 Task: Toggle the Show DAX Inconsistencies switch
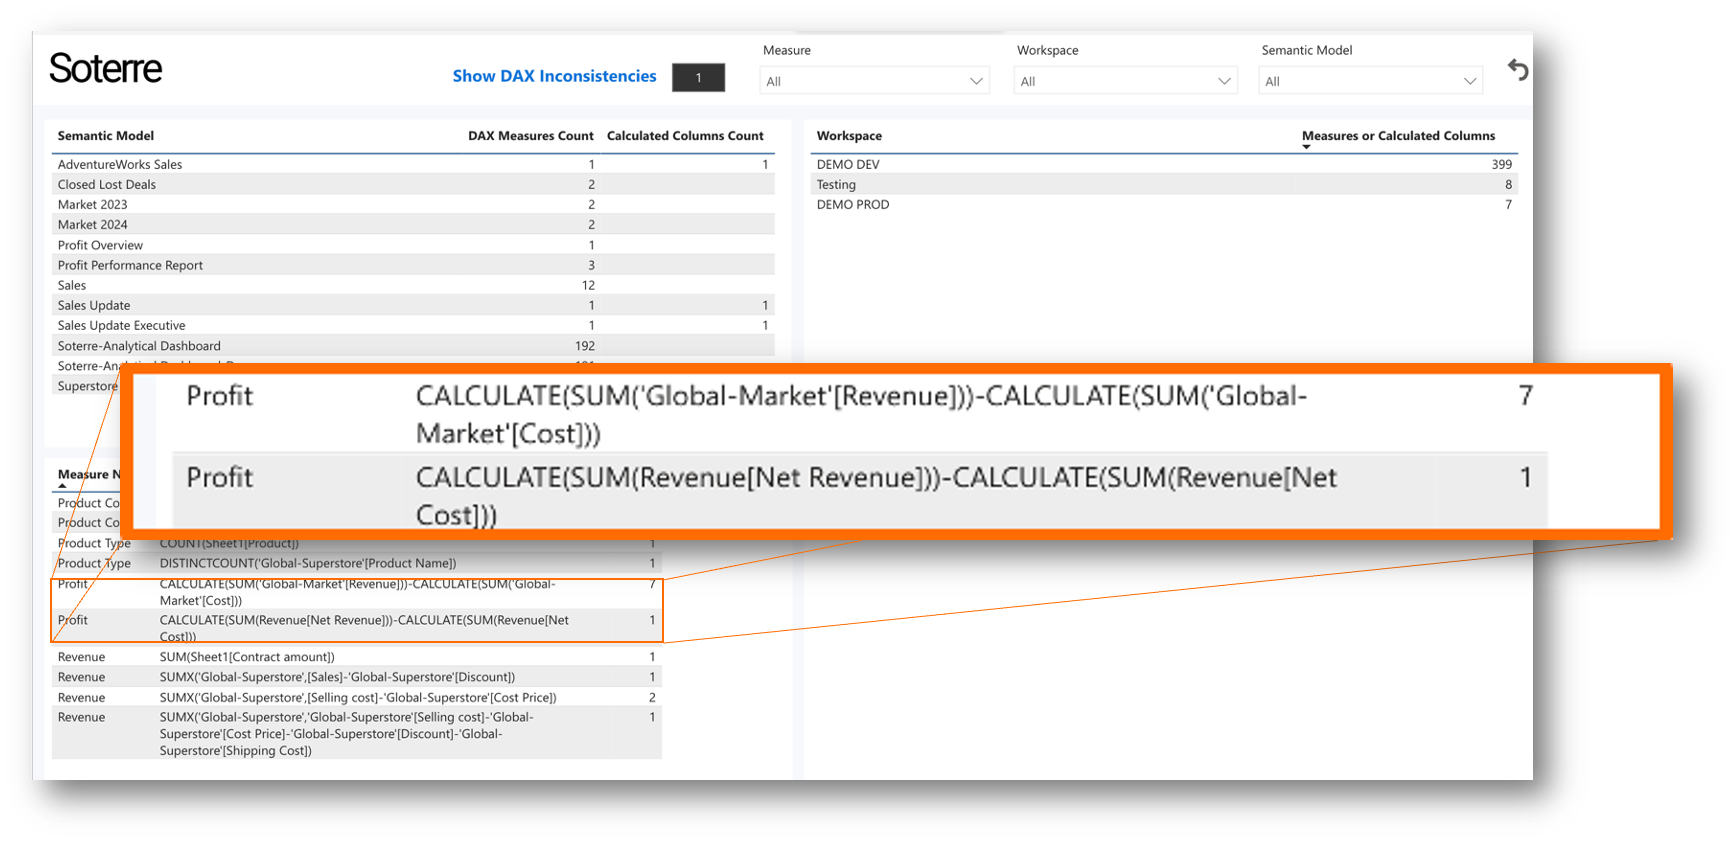pyautogui.click(x=698, y=78)
